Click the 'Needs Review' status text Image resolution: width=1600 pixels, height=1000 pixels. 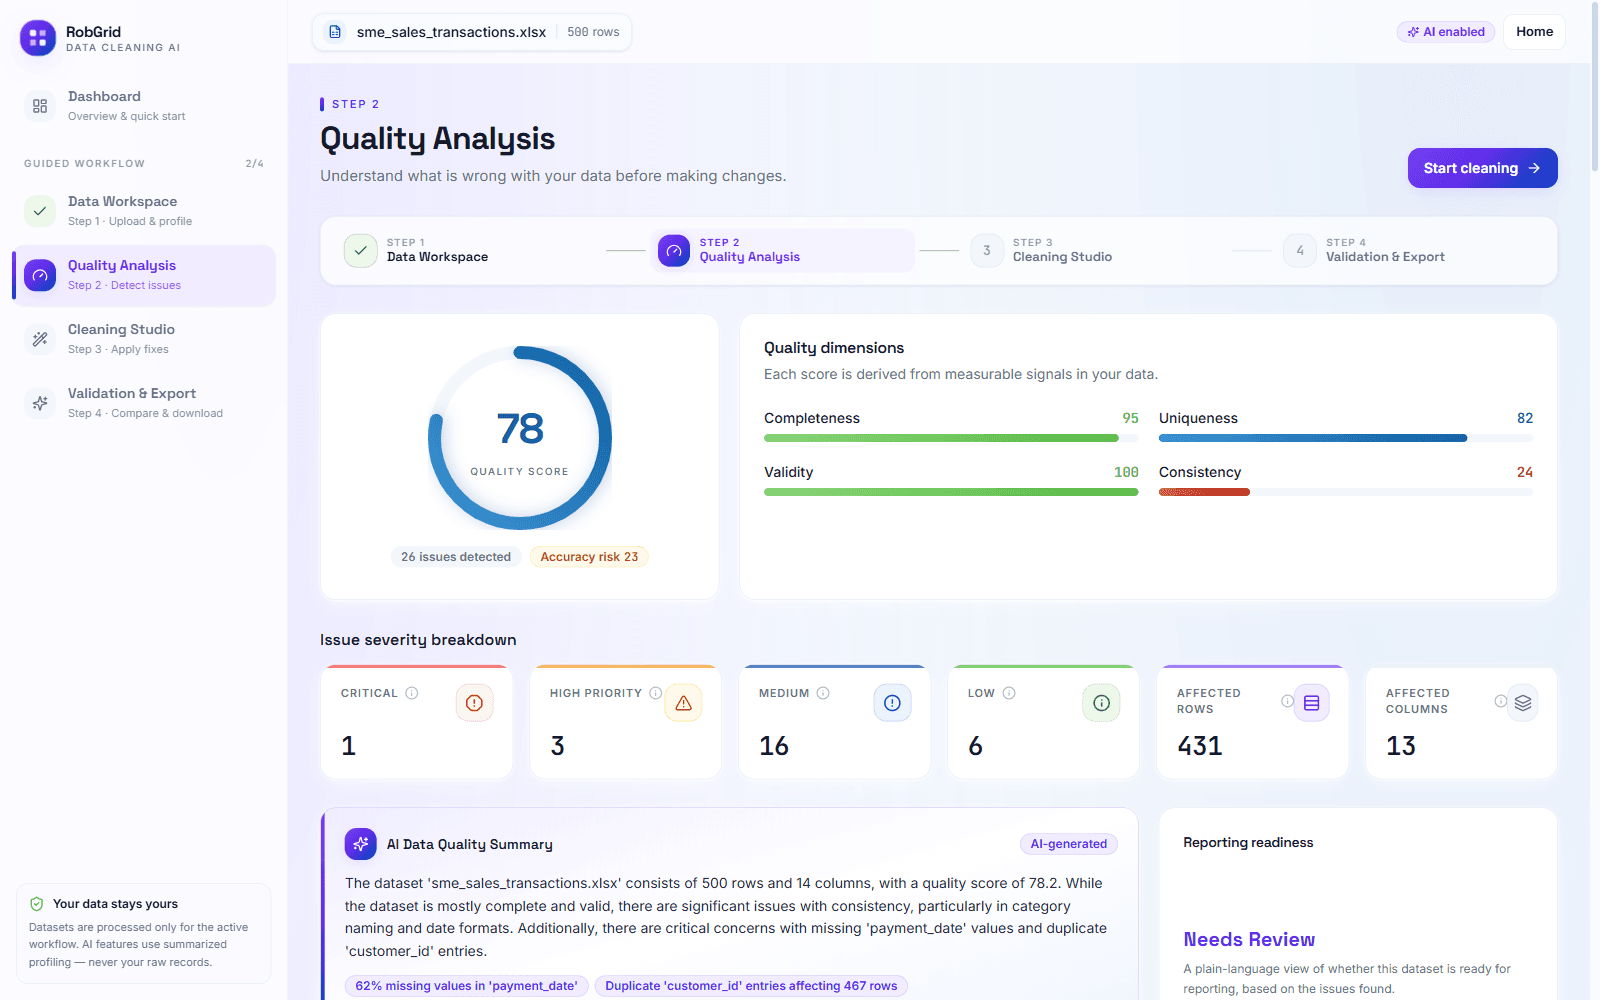(x=1249, y=939)
